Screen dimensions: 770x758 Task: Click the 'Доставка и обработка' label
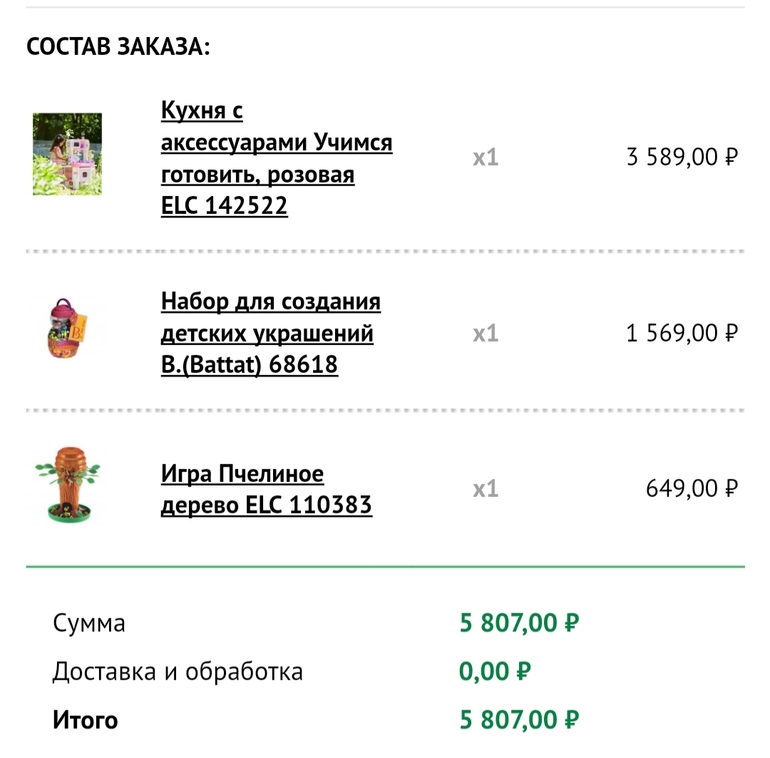177,671
